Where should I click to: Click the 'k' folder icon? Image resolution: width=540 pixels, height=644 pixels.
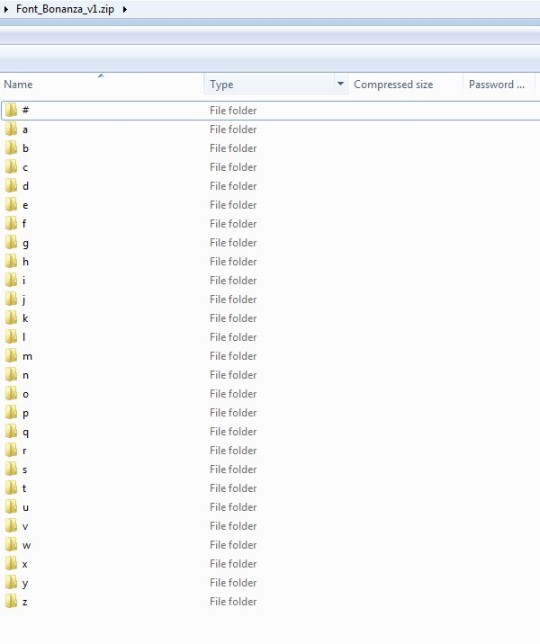point(11,318)
